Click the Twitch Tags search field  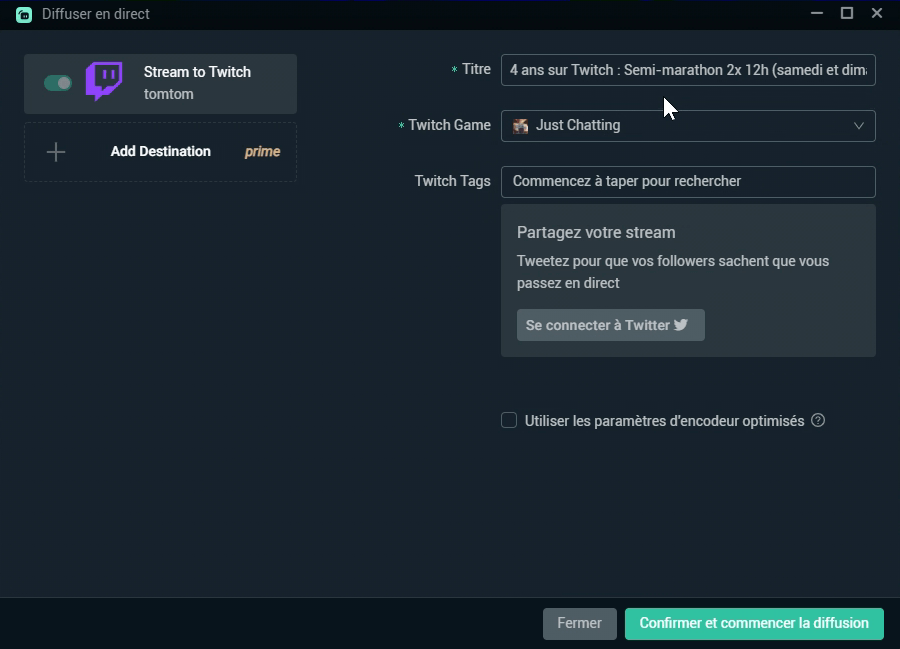687,182
